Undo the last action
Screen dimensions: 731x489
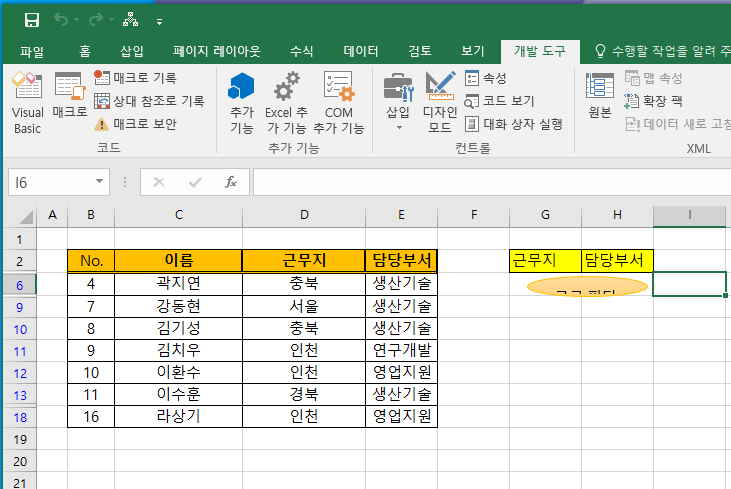click(x=61, y=20)
